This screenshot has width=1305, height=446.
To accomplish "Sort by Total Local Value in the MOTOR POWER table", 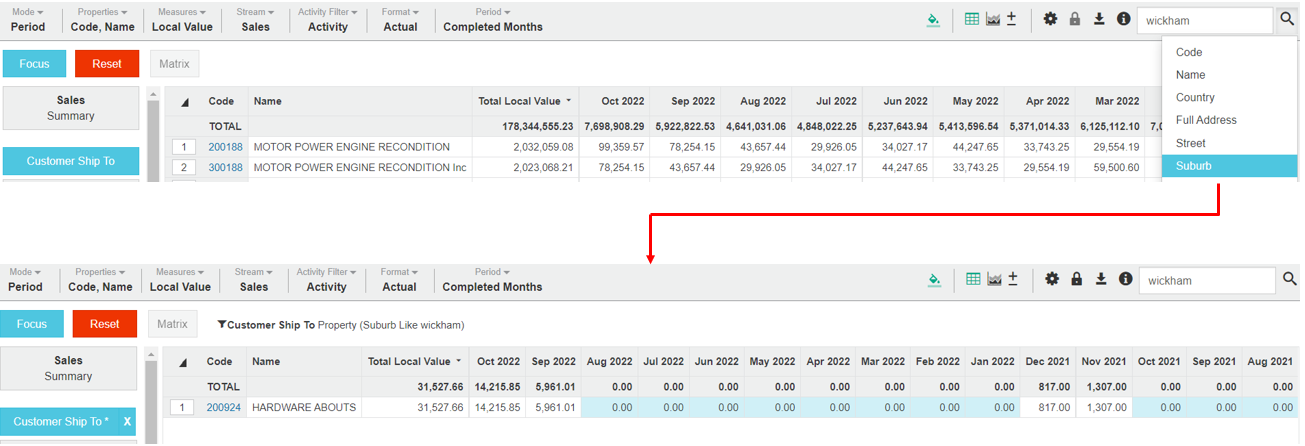I will (524, 101).
